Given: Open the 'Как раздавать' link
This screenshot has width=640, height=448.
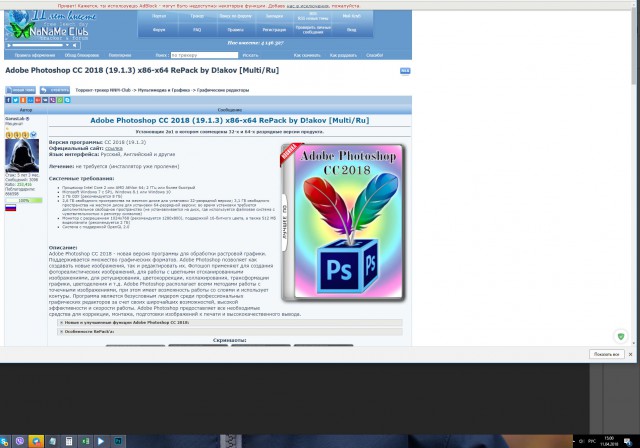Looking at the screenshot, I should [343, 55].
